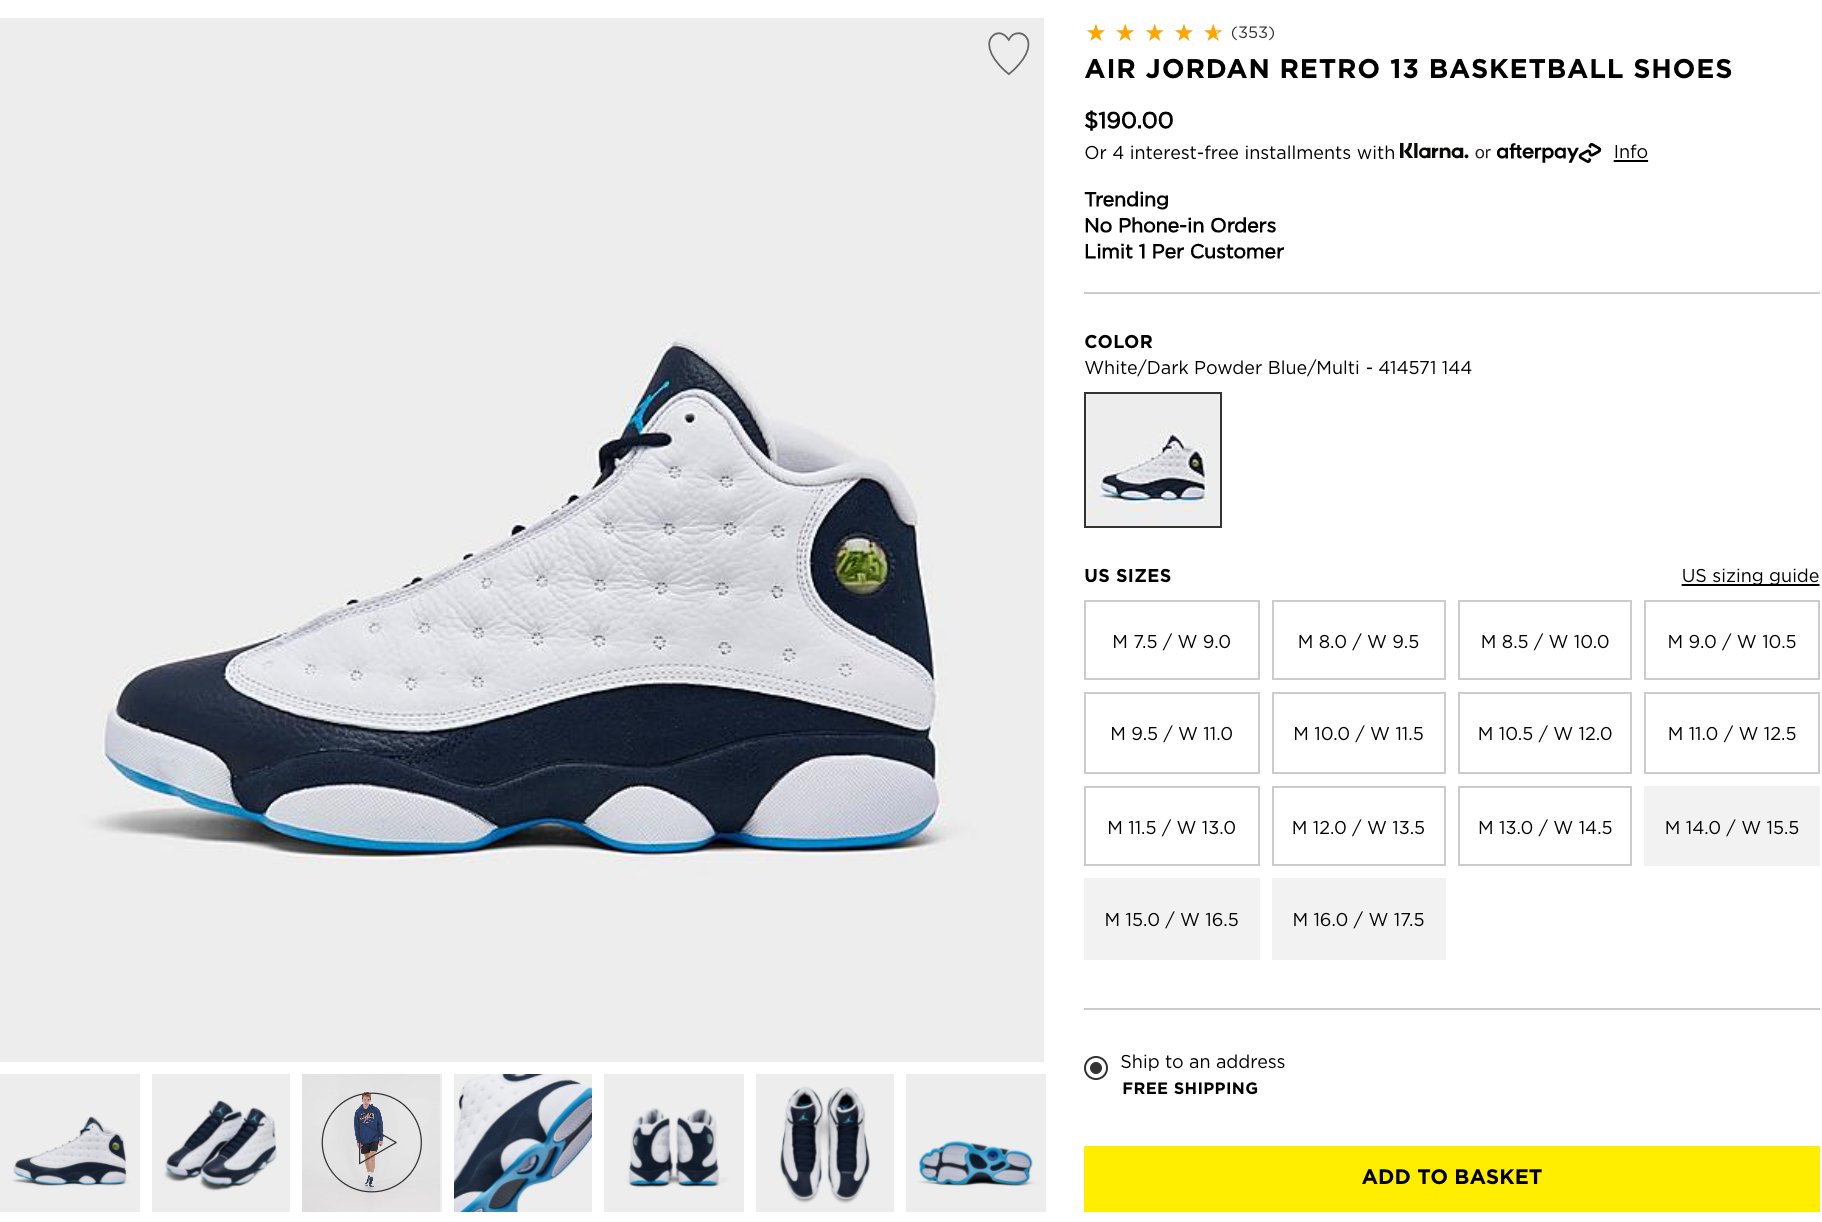This screenshot has height=1222, width=1822.
Task: View the shoe outsole bottom thumbnail
Action: [x=975, y=1143]
